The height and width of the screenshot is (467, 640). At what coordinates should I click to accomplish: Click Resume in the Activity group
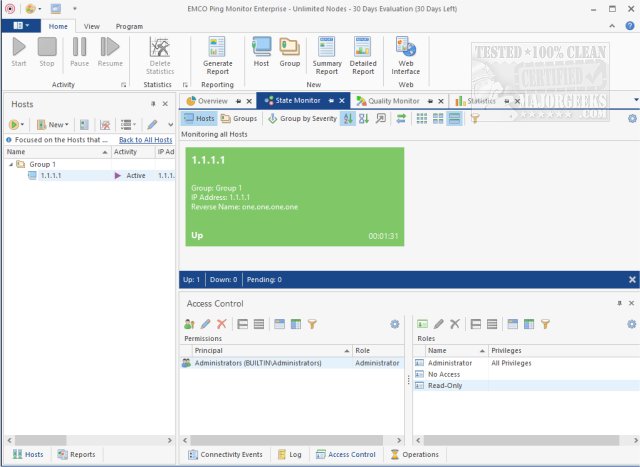110,52
